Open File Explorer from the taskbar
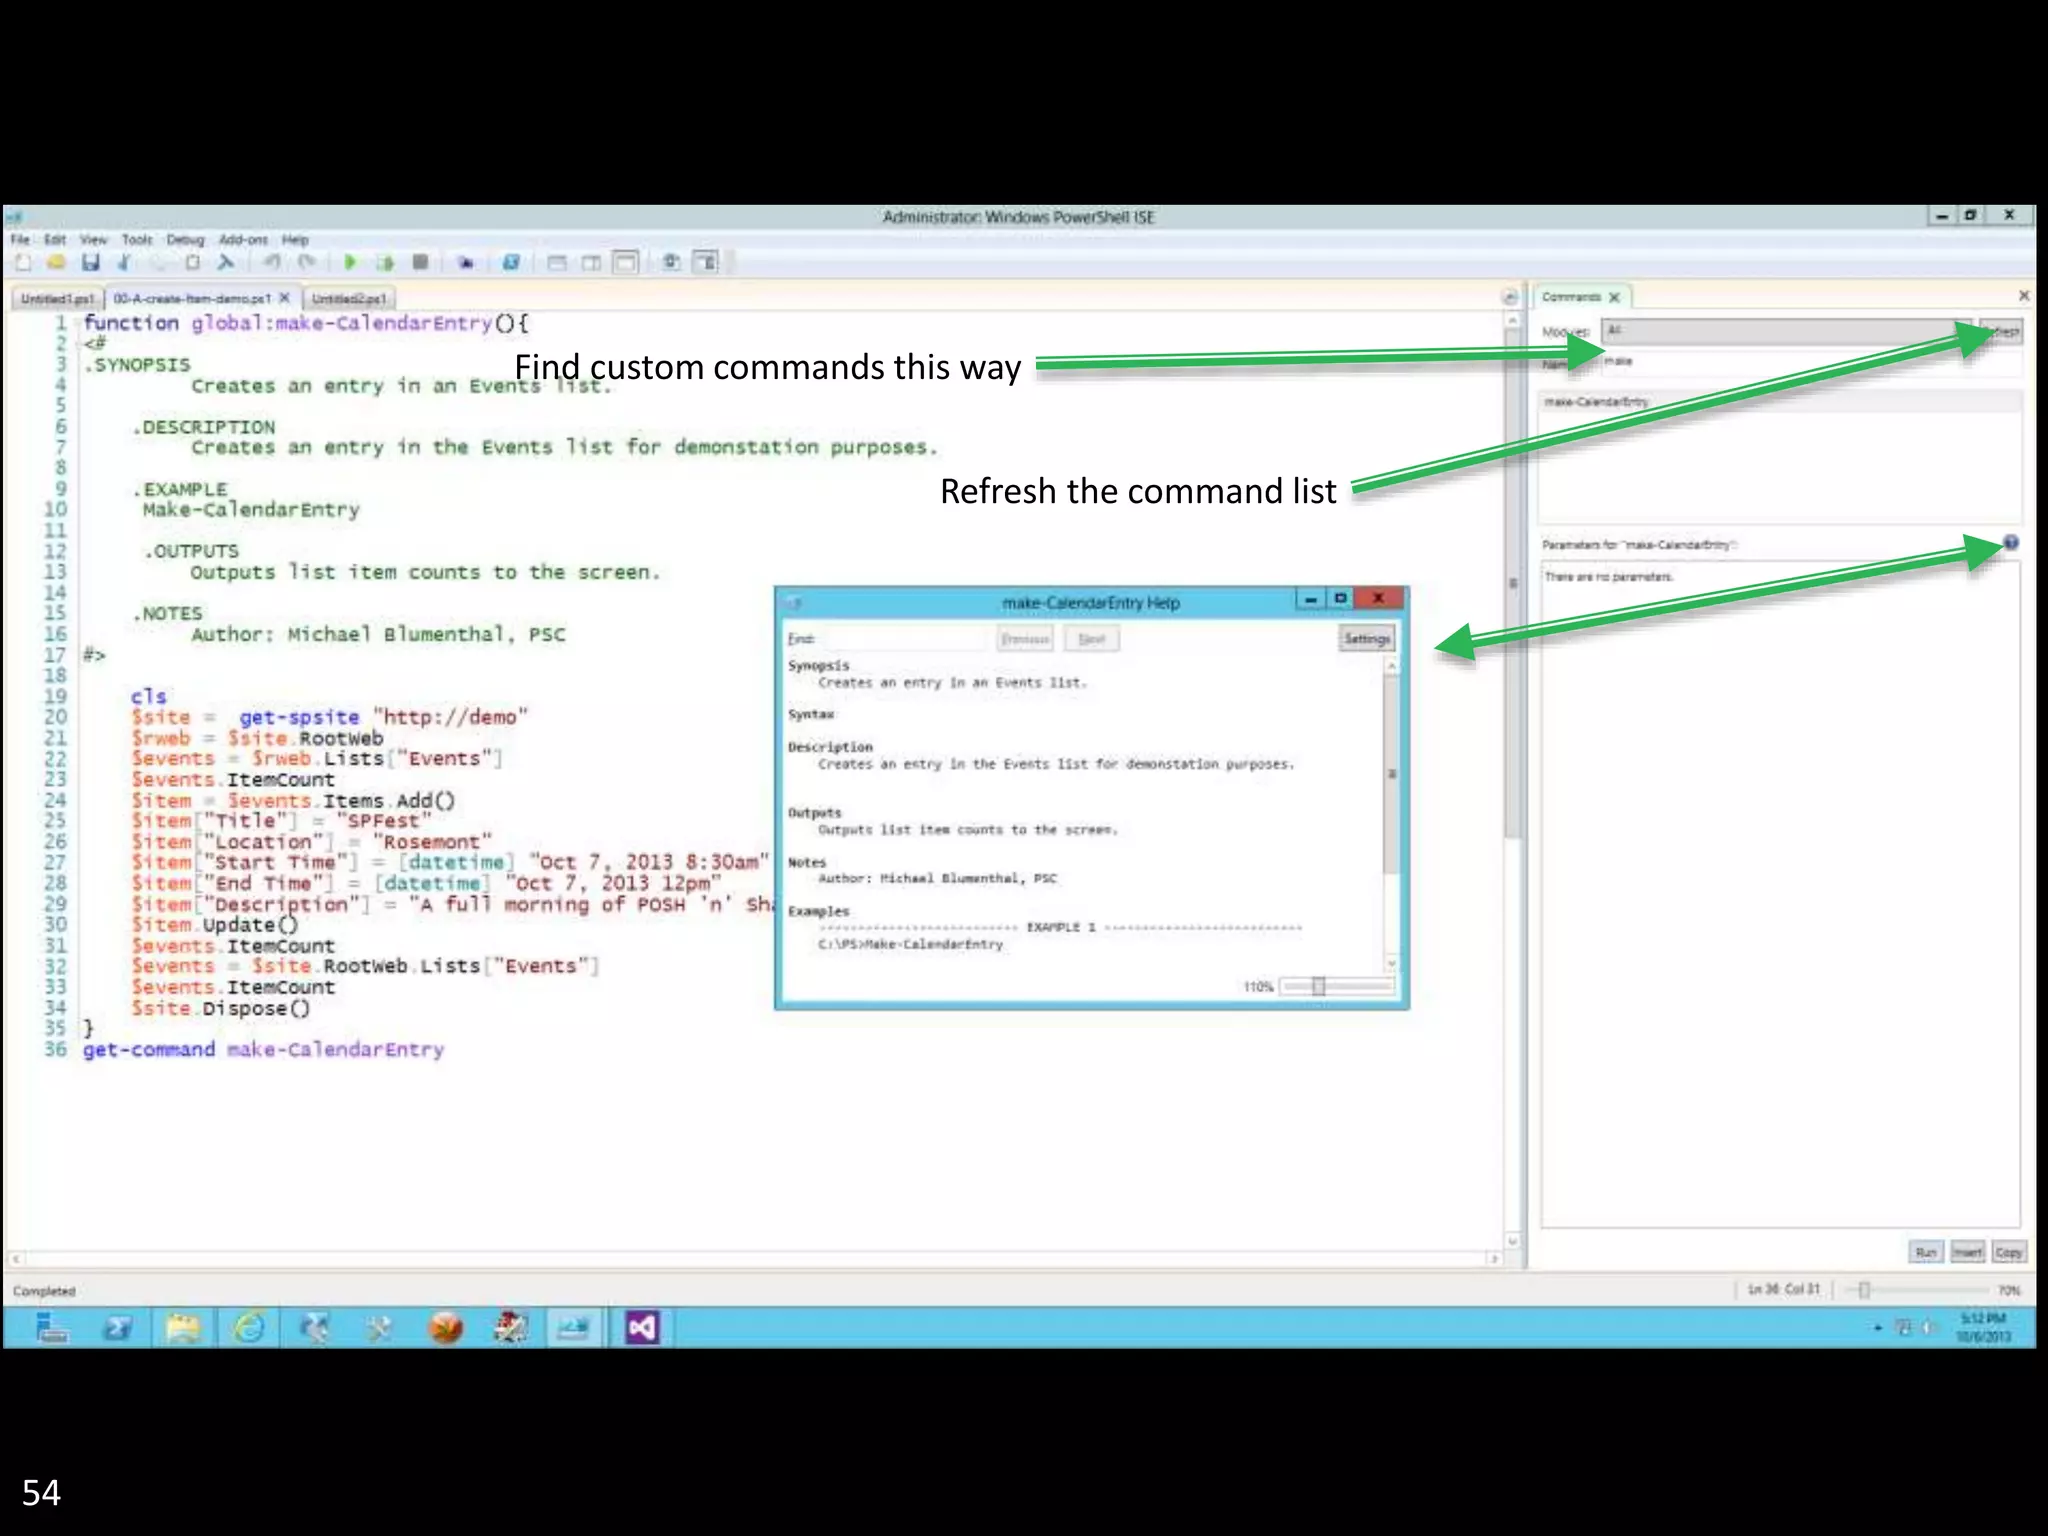This screenshot has height=1536, width=2048. click(183, 1328)
